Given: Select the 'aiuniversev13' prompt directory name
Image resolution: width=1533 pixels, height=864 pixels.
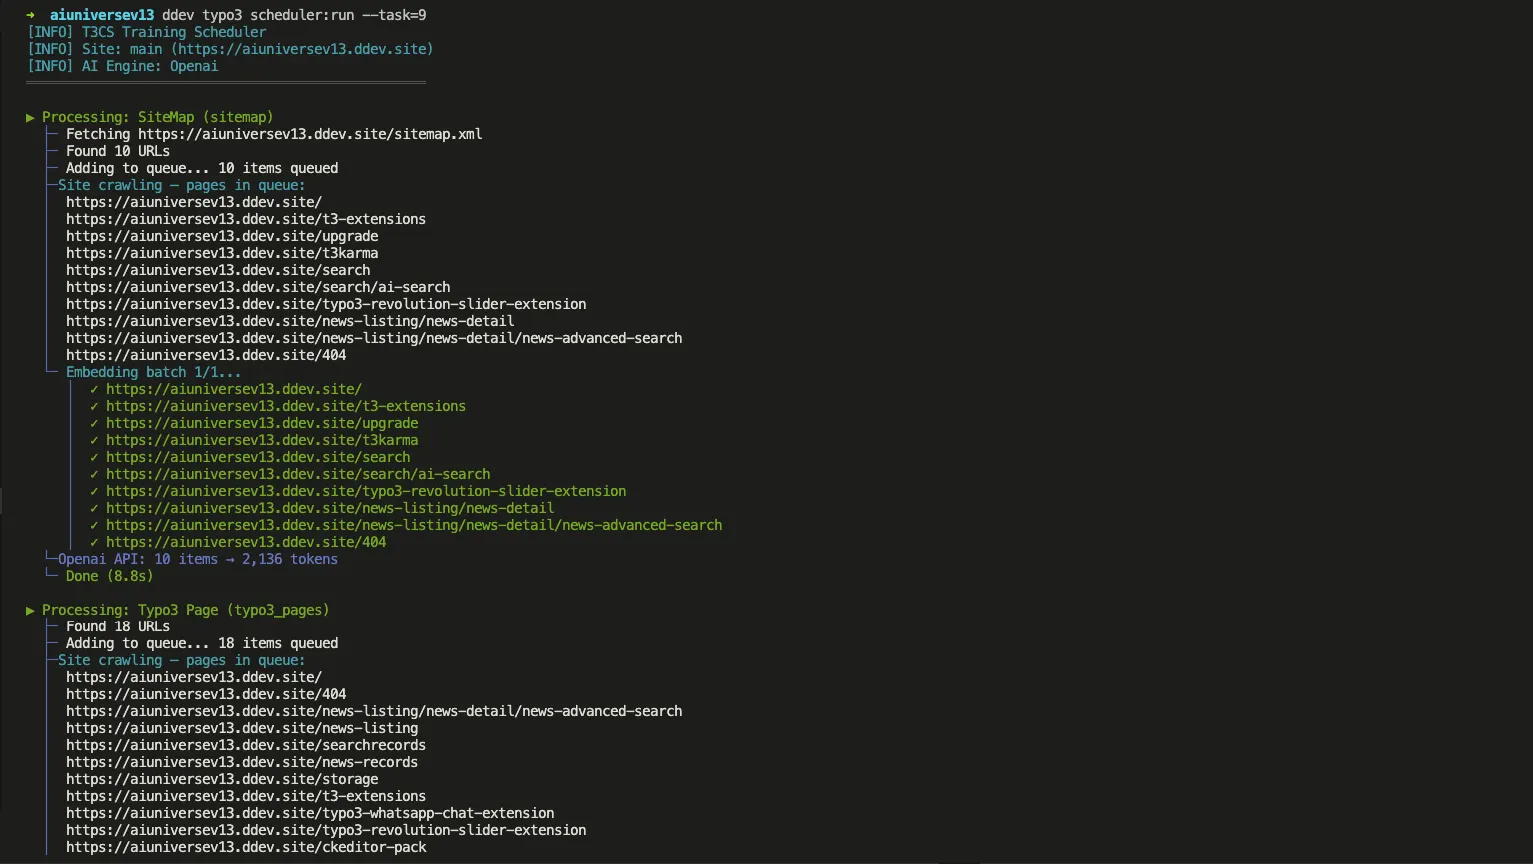Looking at the screenshot, I should 102,15.
